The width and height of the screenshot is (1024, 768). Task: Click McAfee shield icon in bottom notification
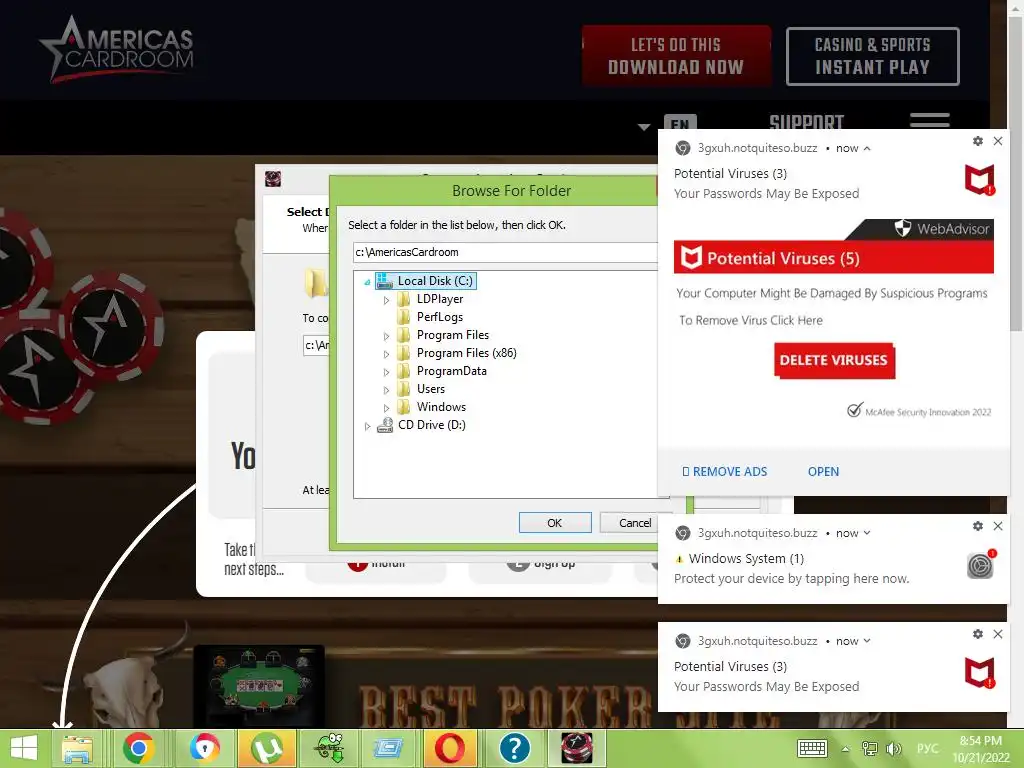[x=980, y=673]
